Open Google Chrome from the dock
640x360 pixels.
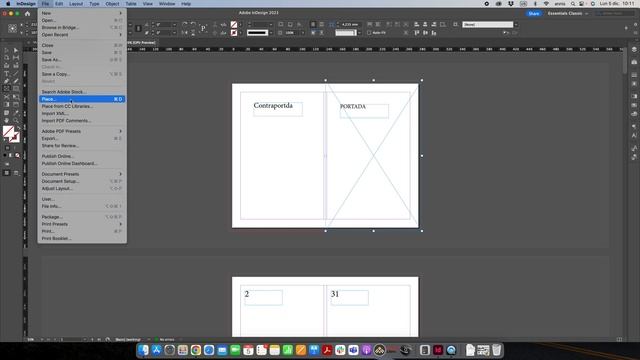coord(196,350)
